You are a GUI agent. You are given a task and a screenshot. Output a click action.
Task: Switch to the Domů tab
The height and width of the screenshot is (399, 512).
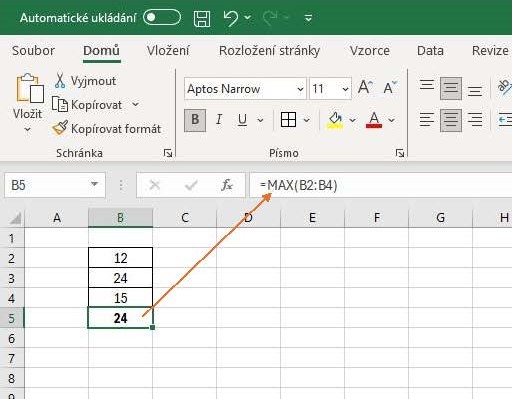pyautogui.click(x=101, y=51)
